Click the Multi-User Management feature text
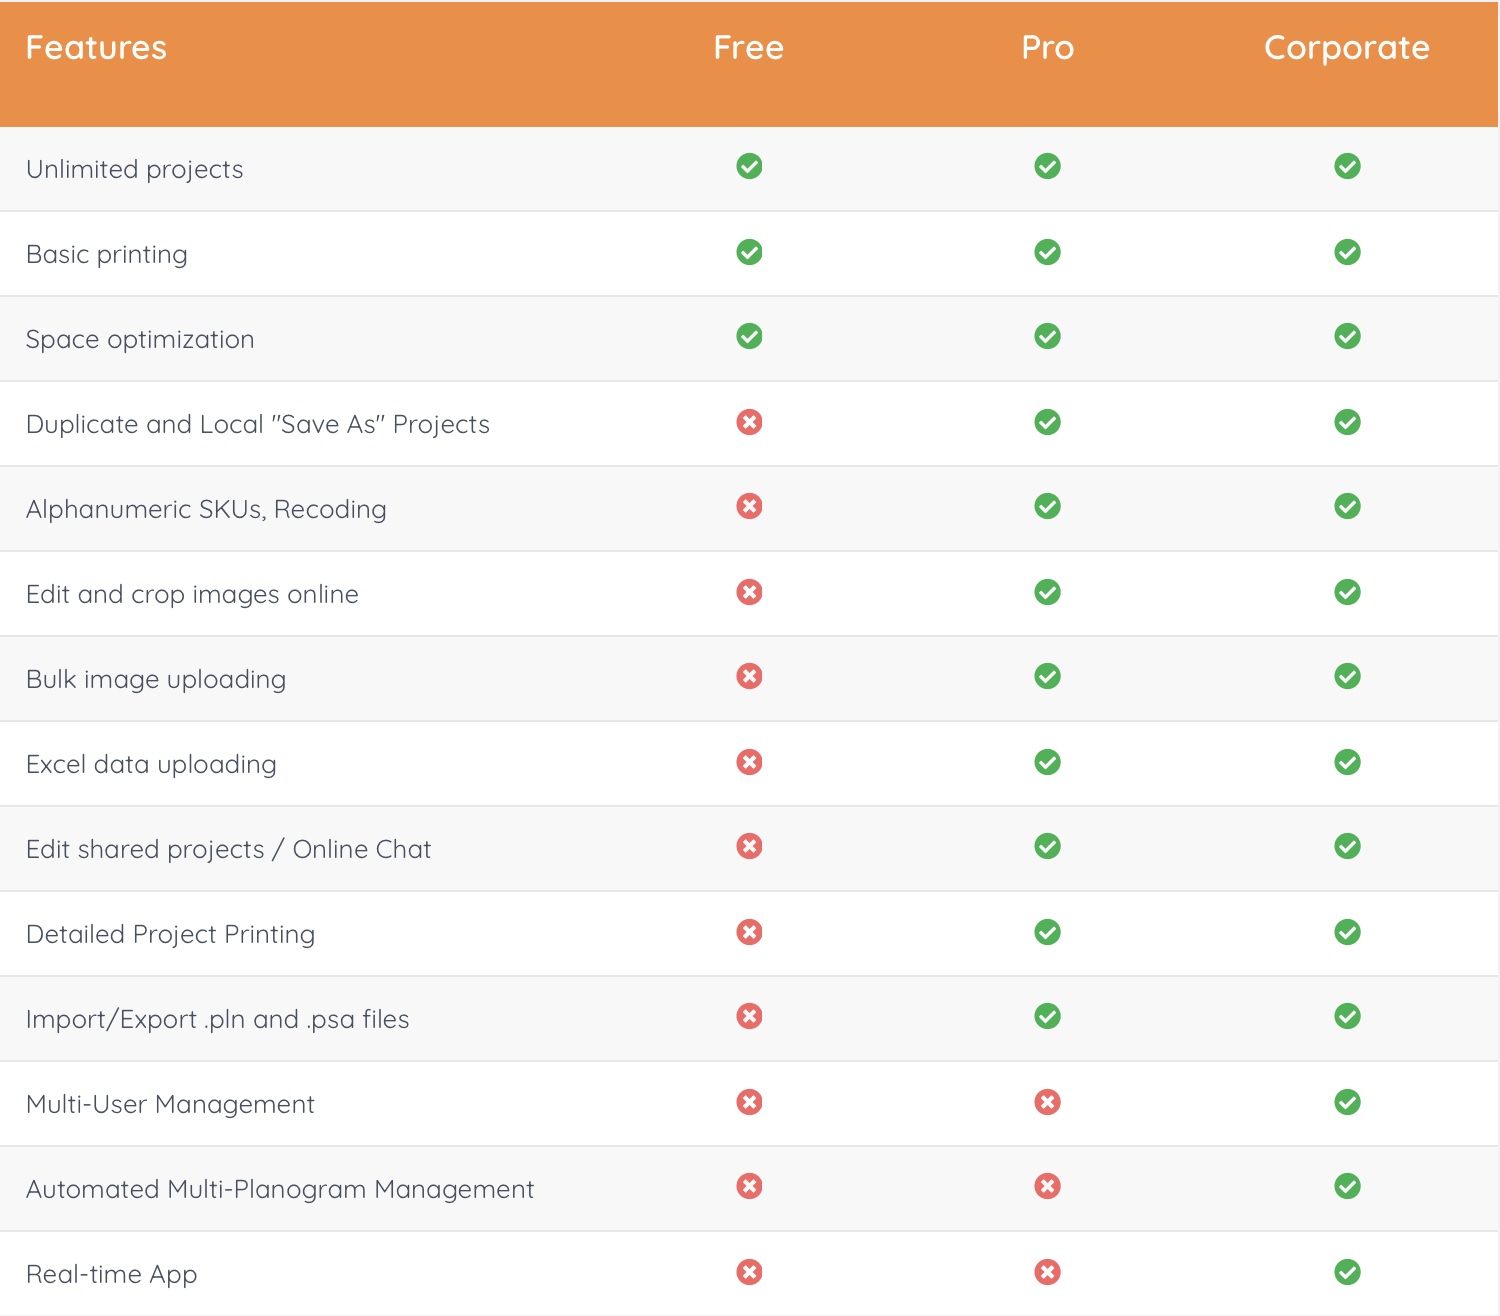 coord(170,1104)
